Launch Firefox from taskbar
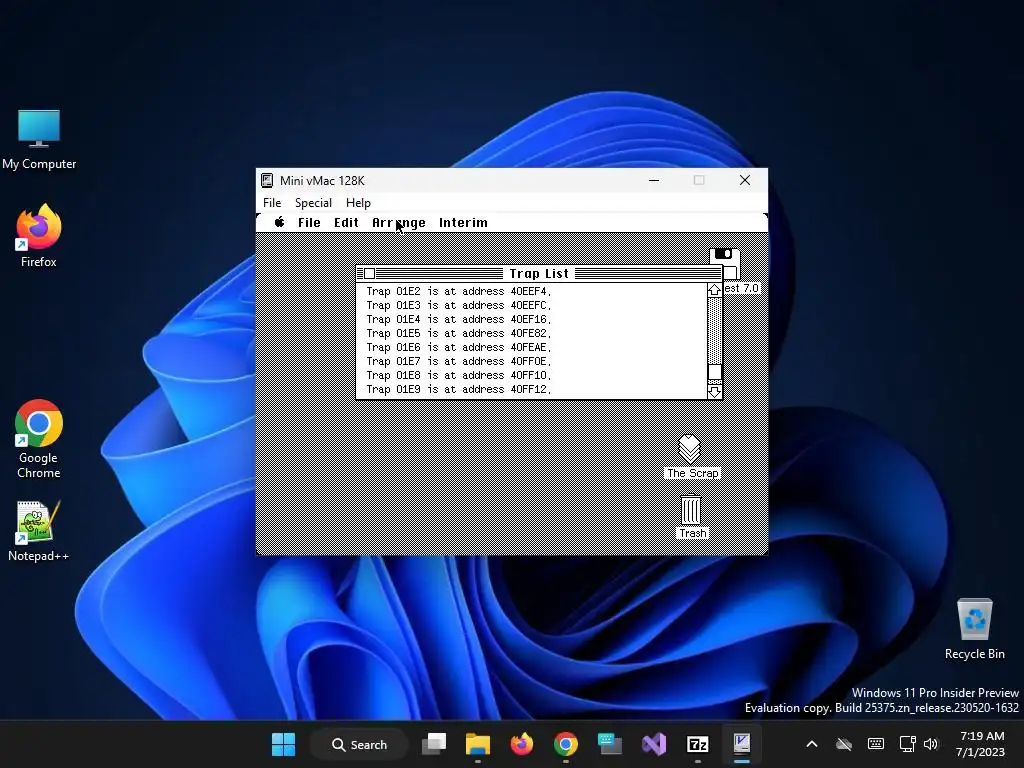The image size is (1024, 768). pos(521,744)
